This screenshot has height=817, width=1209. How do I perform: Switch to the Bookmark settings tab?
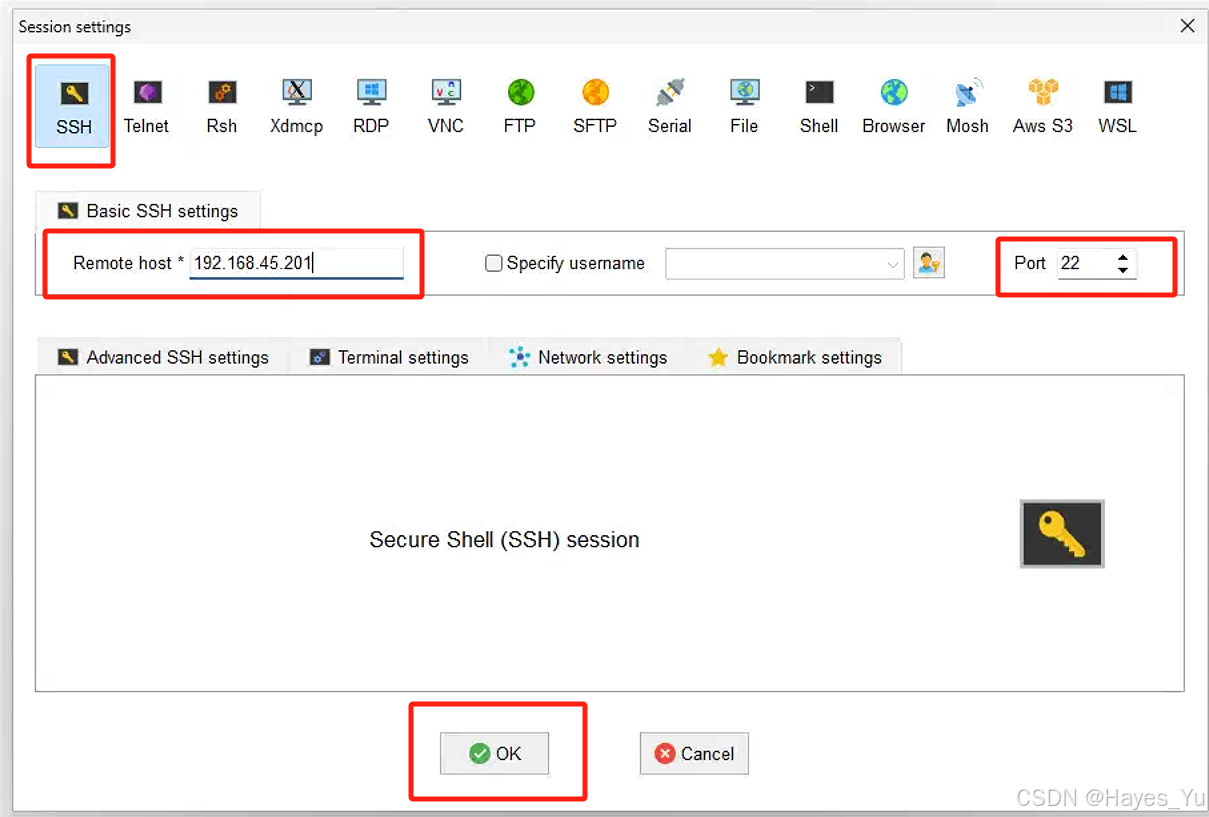[795, 357]
